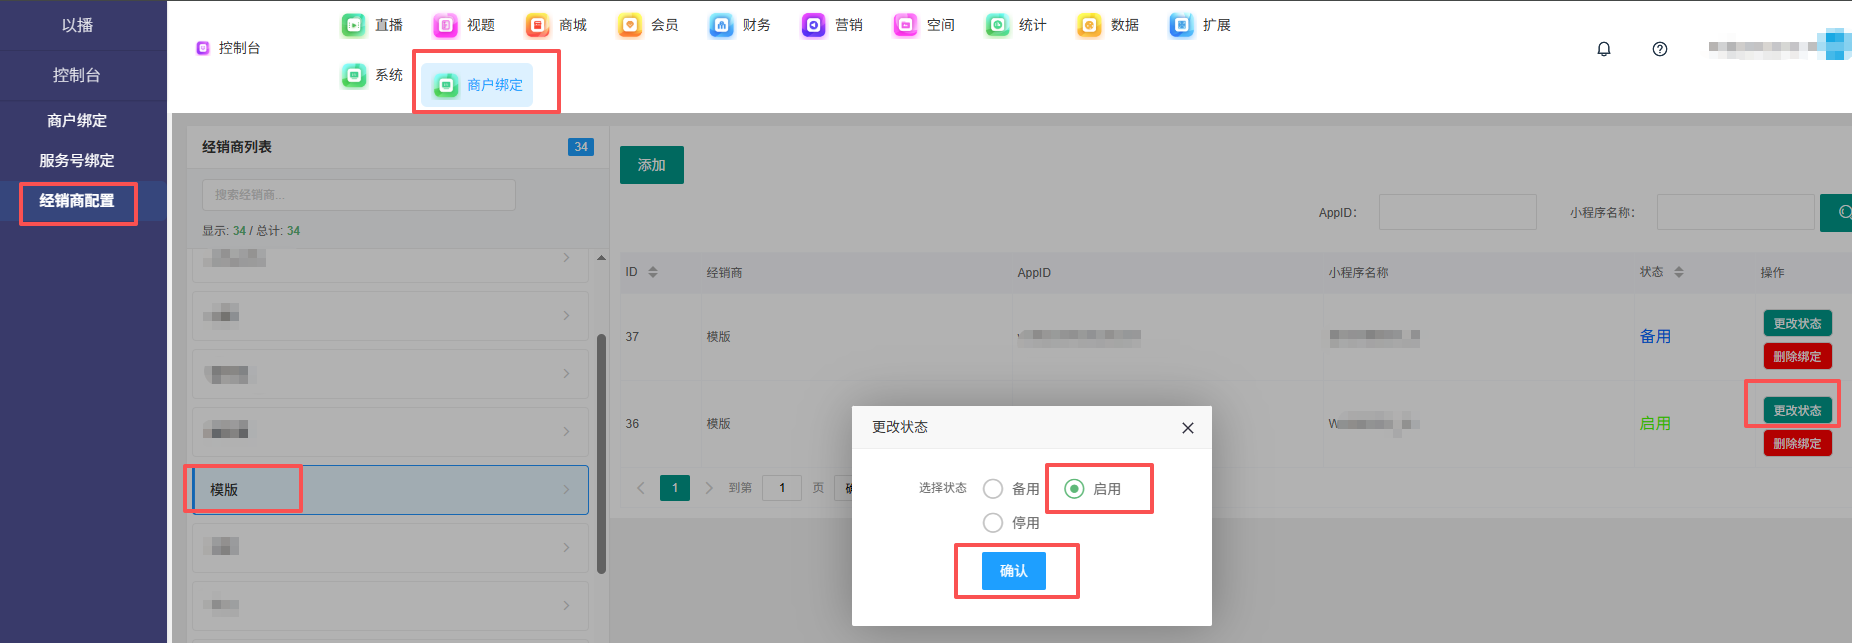This screenshot has width=1852, height=643.
Task: Click the green 添加 button
Action: click(x=651, y=165)
